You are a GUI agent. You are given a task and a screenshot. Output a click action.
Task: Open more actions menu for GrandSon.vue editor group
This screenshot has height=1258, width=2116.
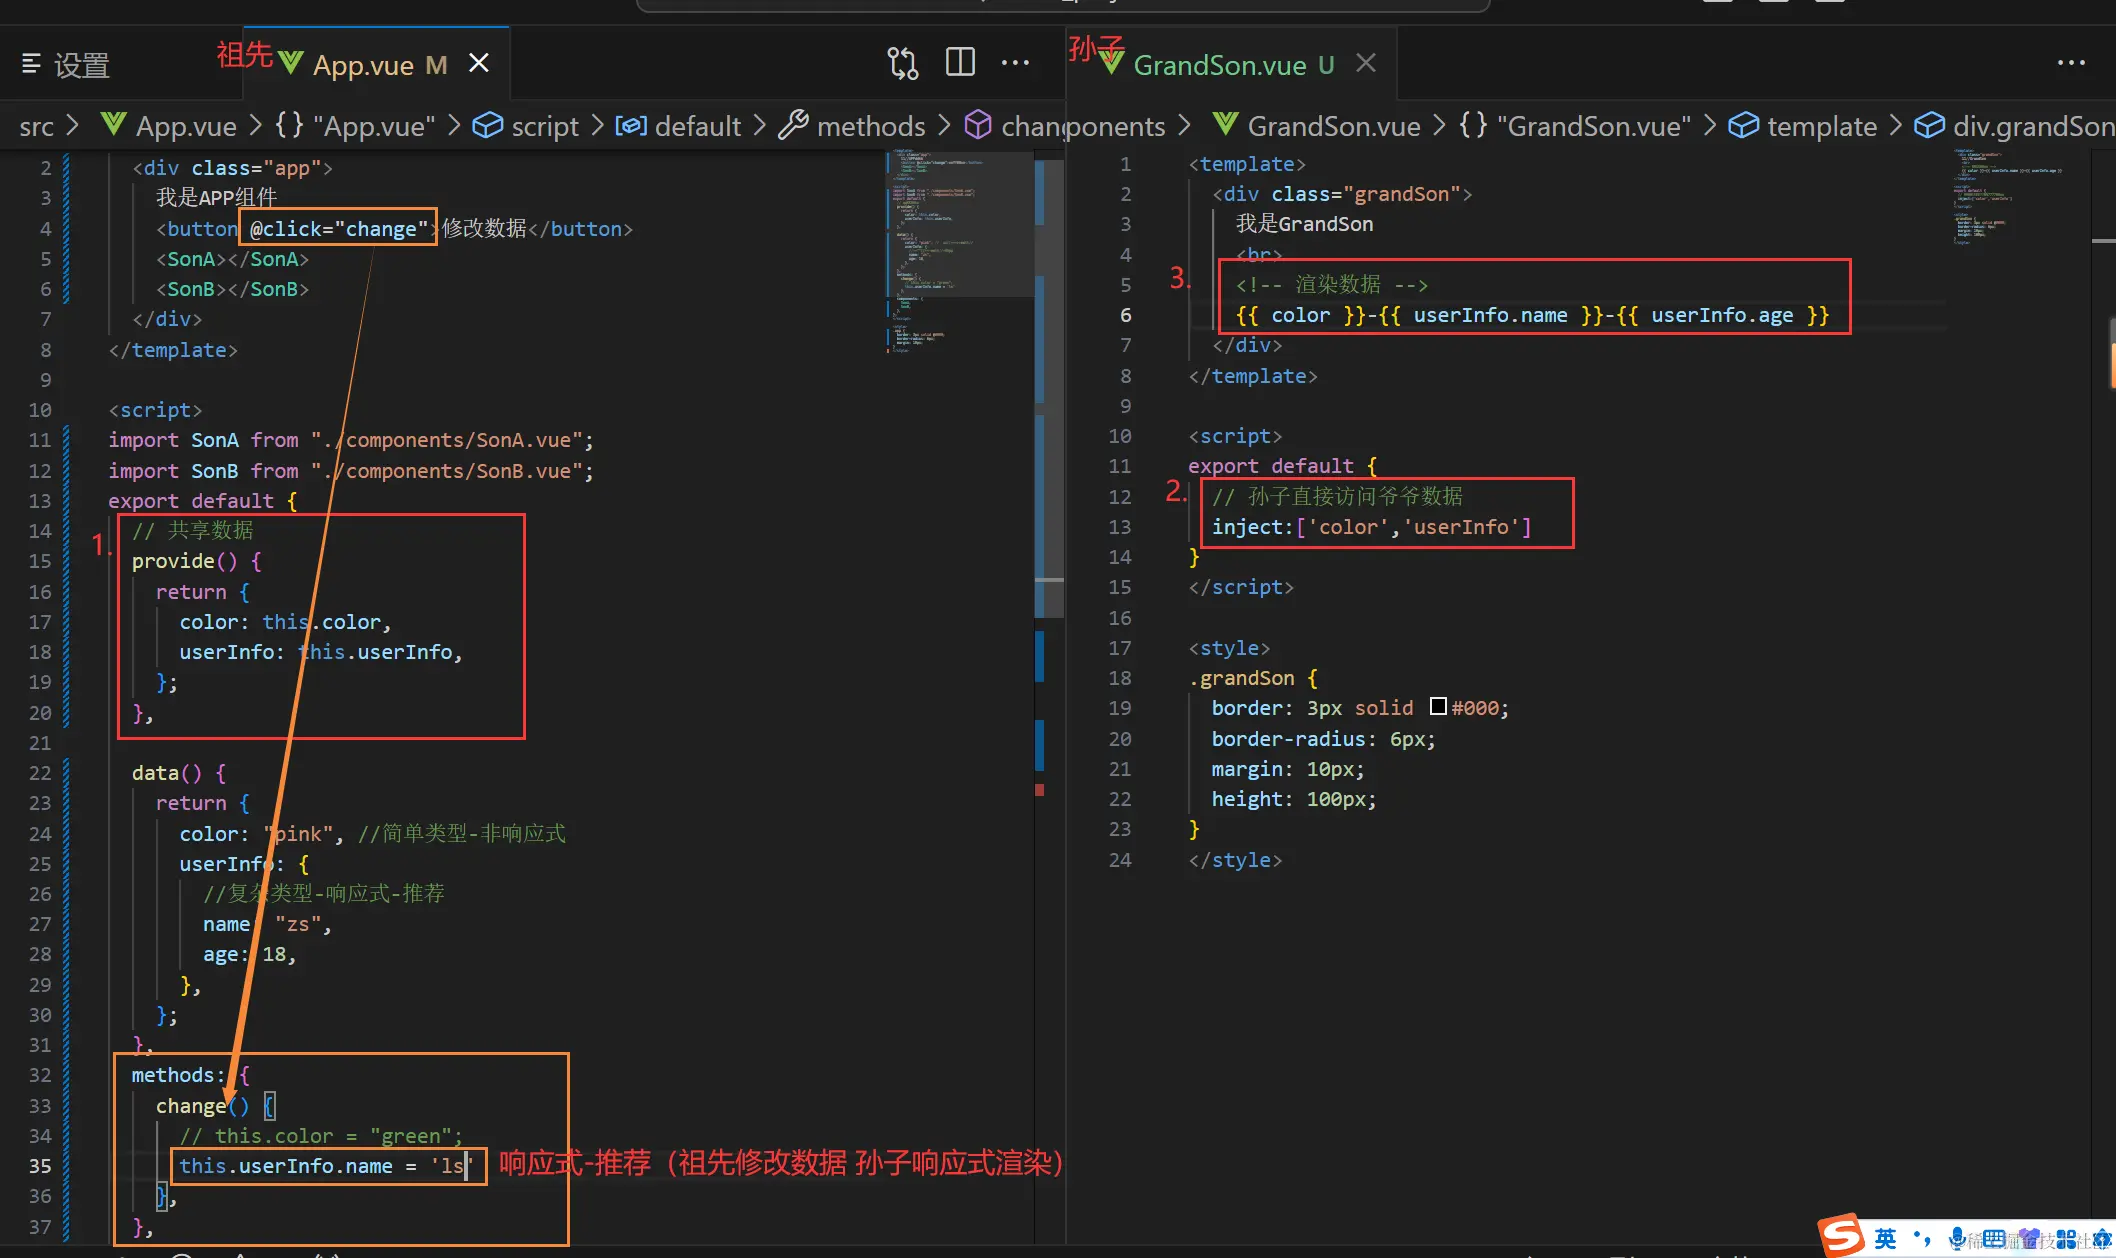point(2071,63)
